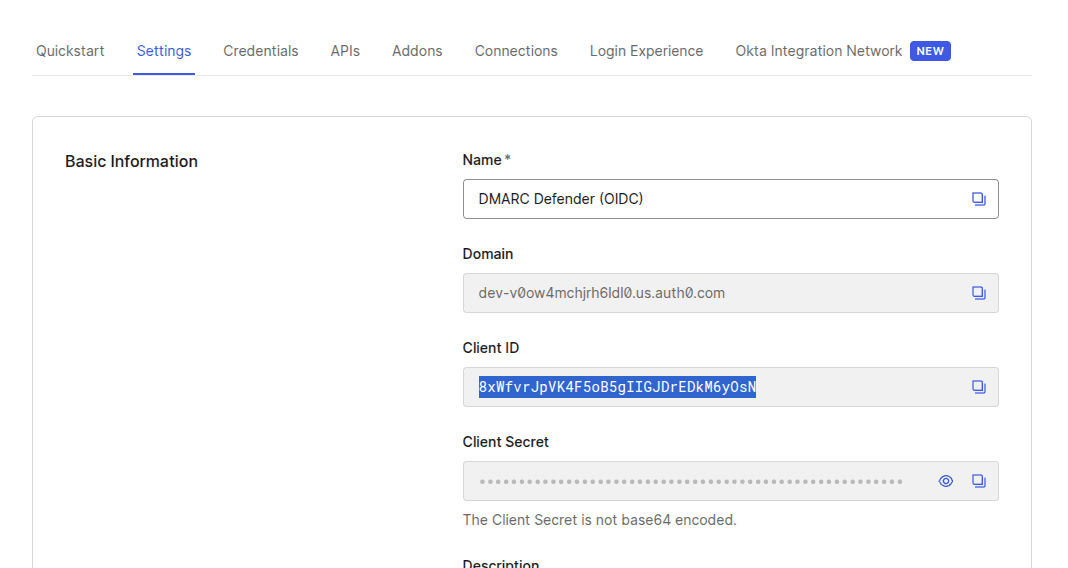1068x568 pixels.
Task: Click the Client Secret label
Action: 505,442
